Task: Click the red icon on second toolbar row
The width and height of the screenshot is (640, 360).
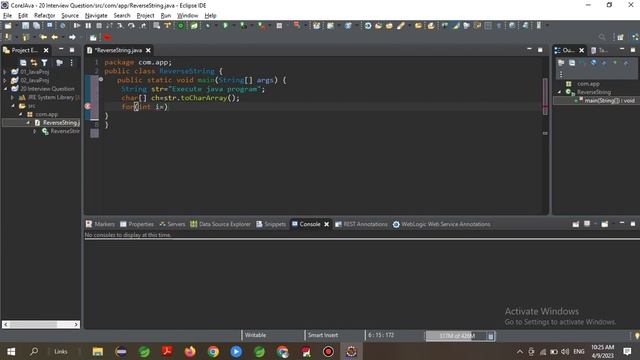Action: pos(107,38)
